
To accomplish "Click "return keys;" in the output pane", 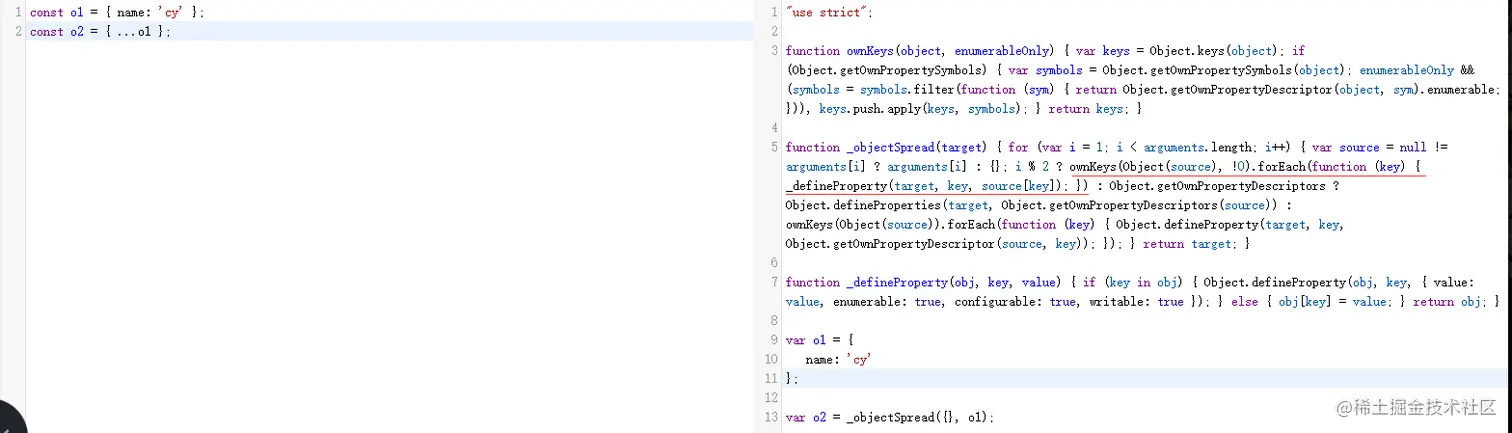I will click(1091, 109).
